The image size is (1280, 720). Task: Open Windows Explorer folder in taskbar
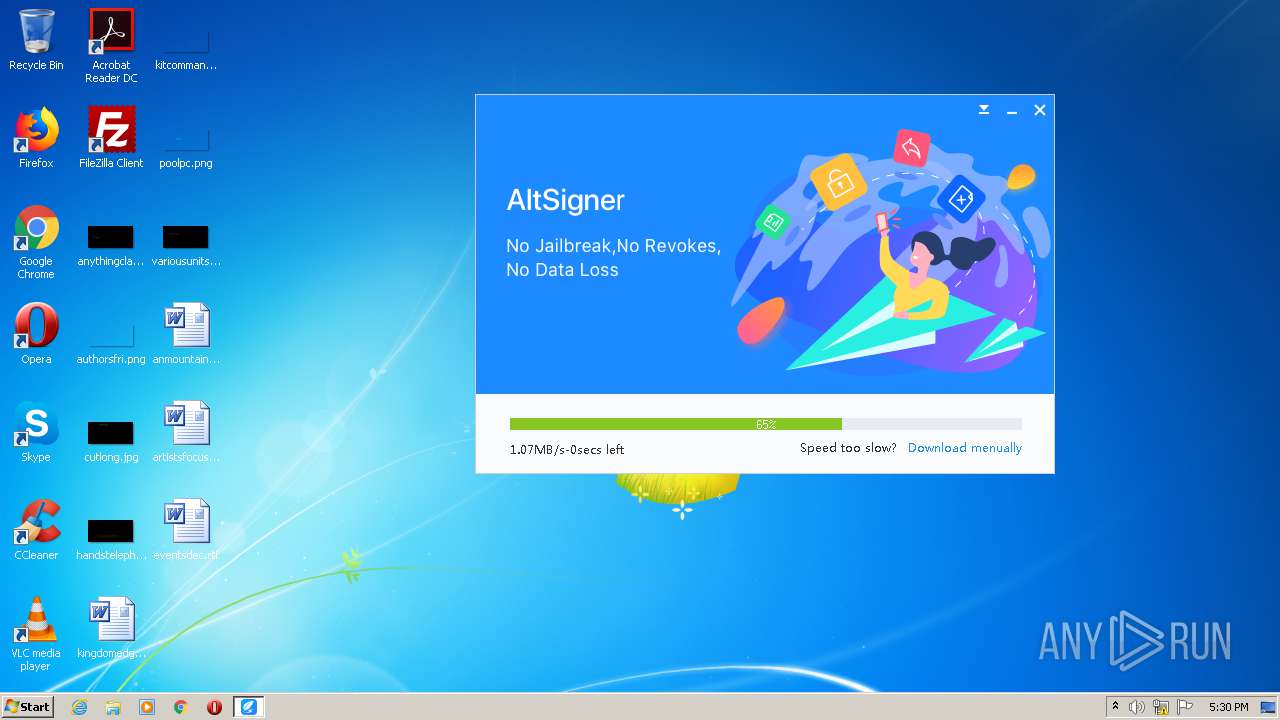113,707
